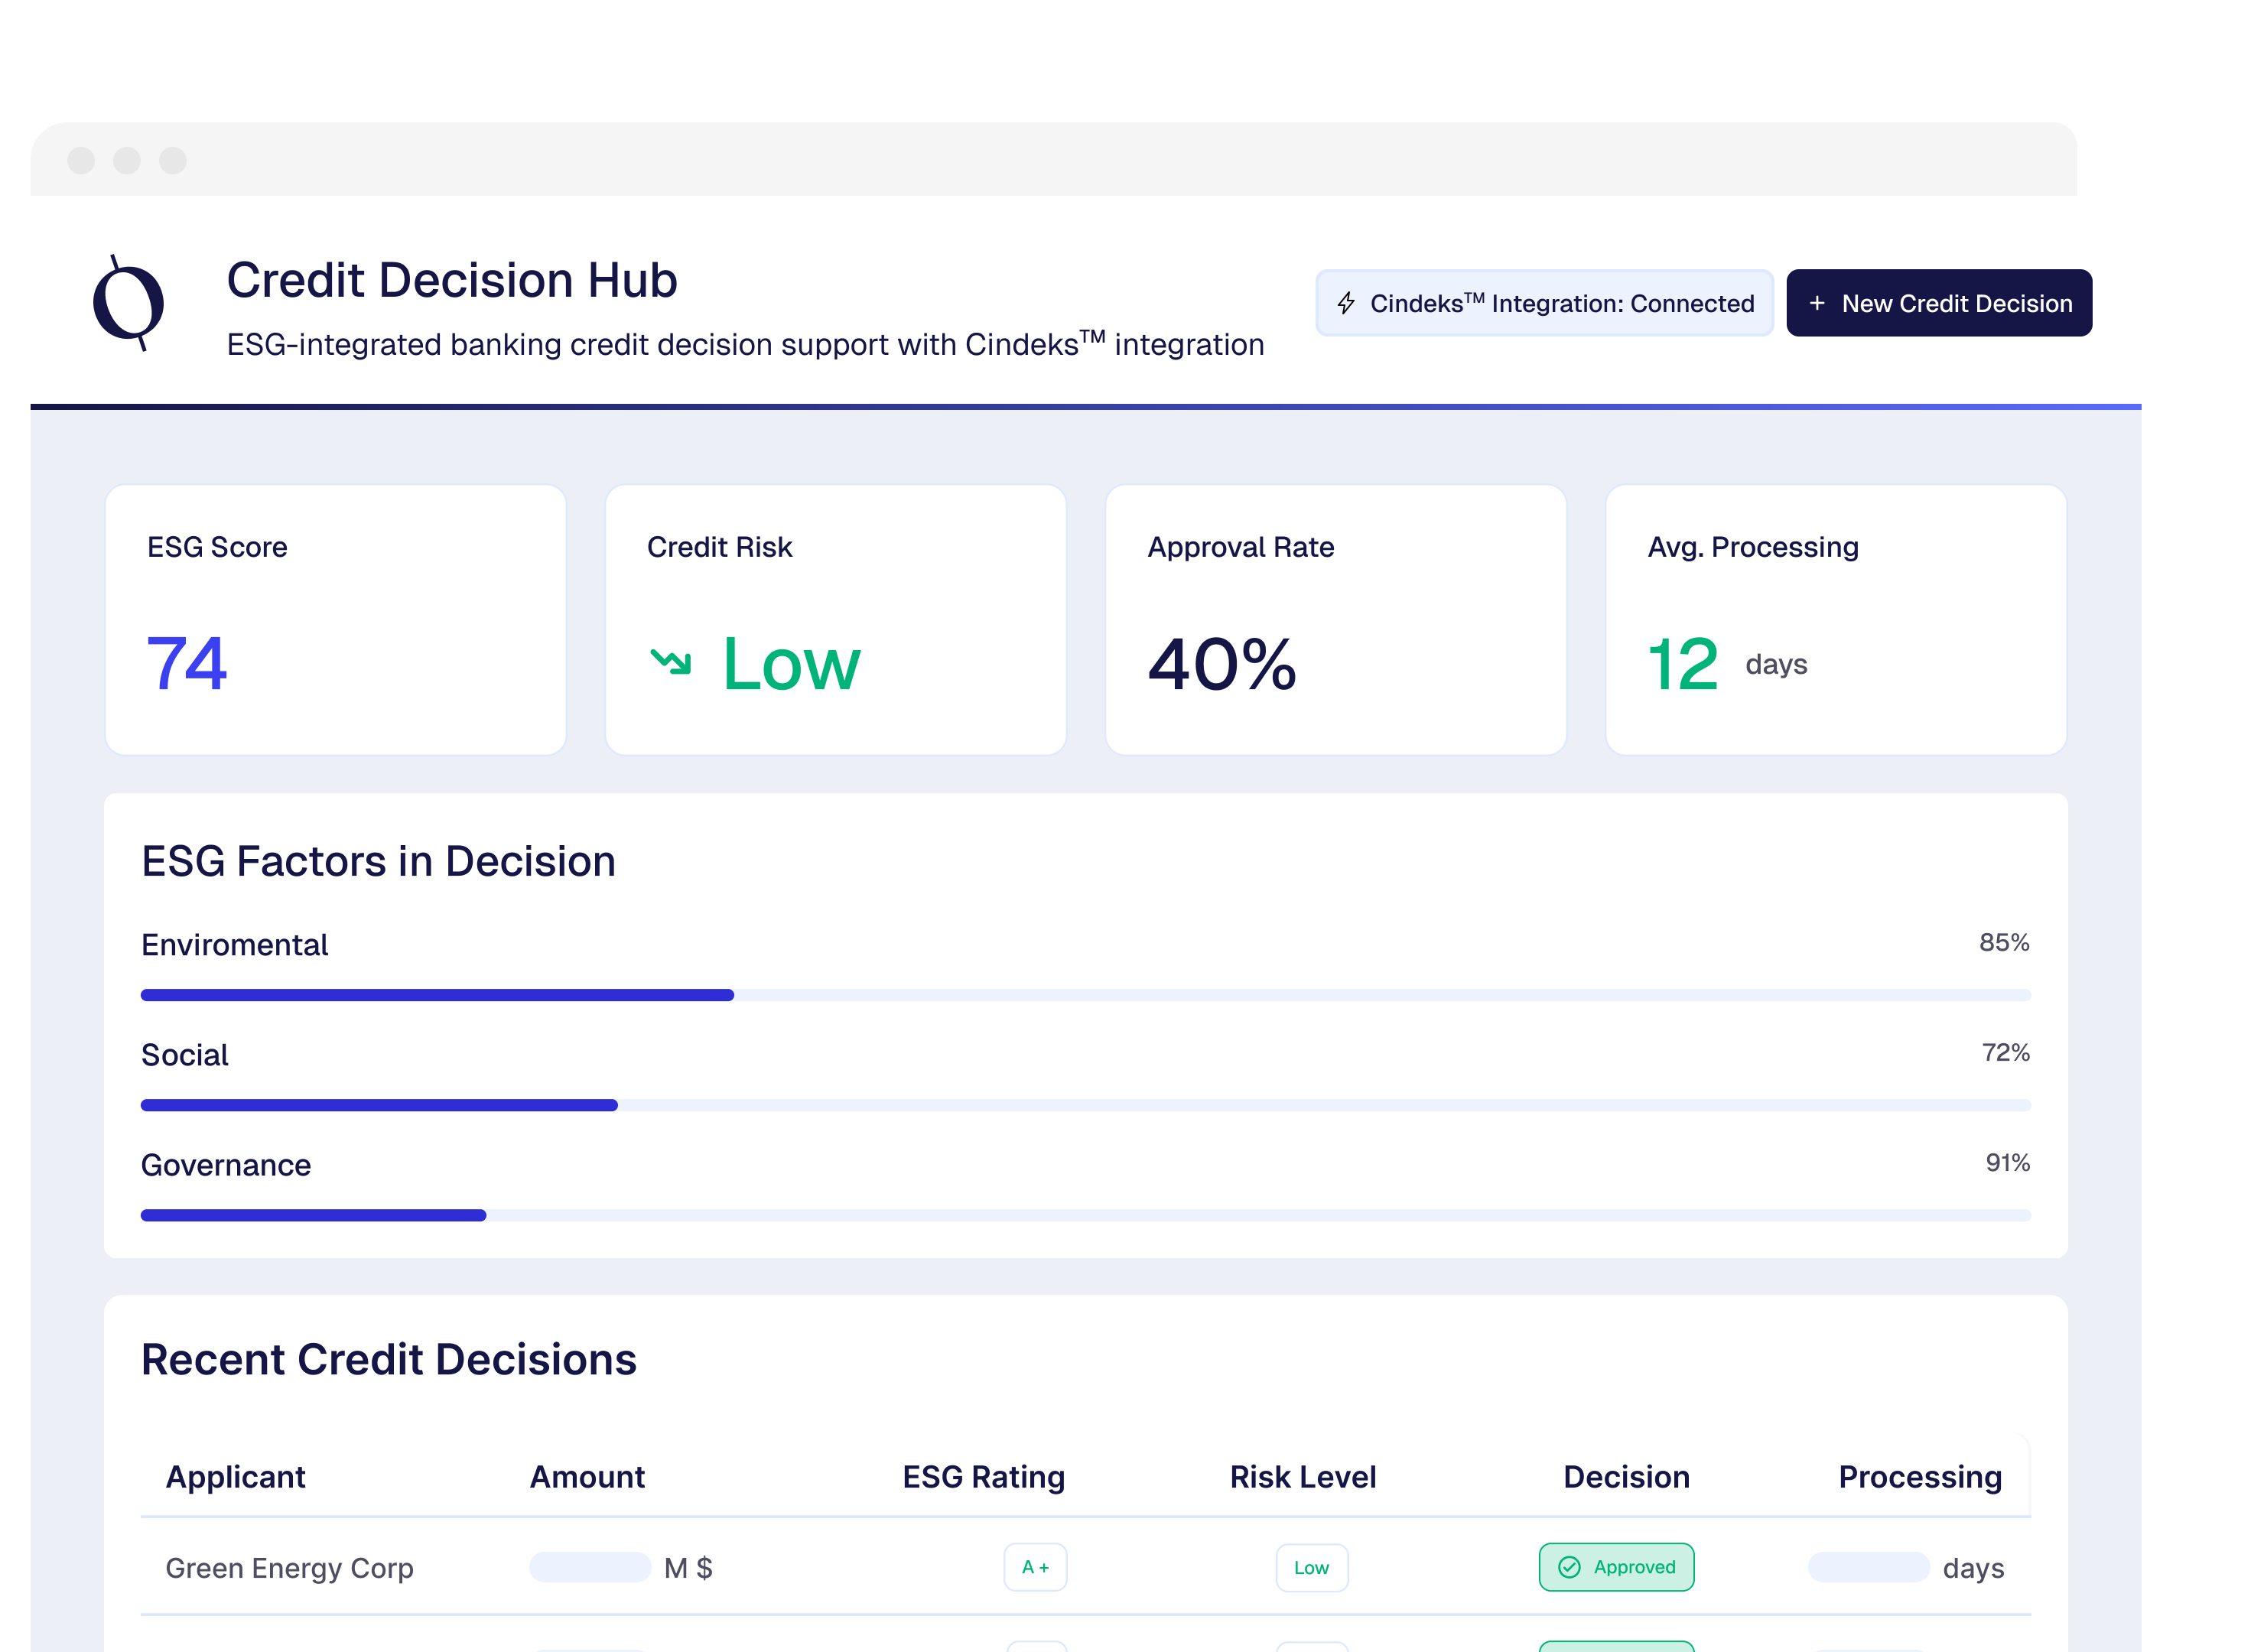Screen dimensions: 2264x1652
Task: Click the downward trend arrow beside Low credit risk
Action: point(672,662)
